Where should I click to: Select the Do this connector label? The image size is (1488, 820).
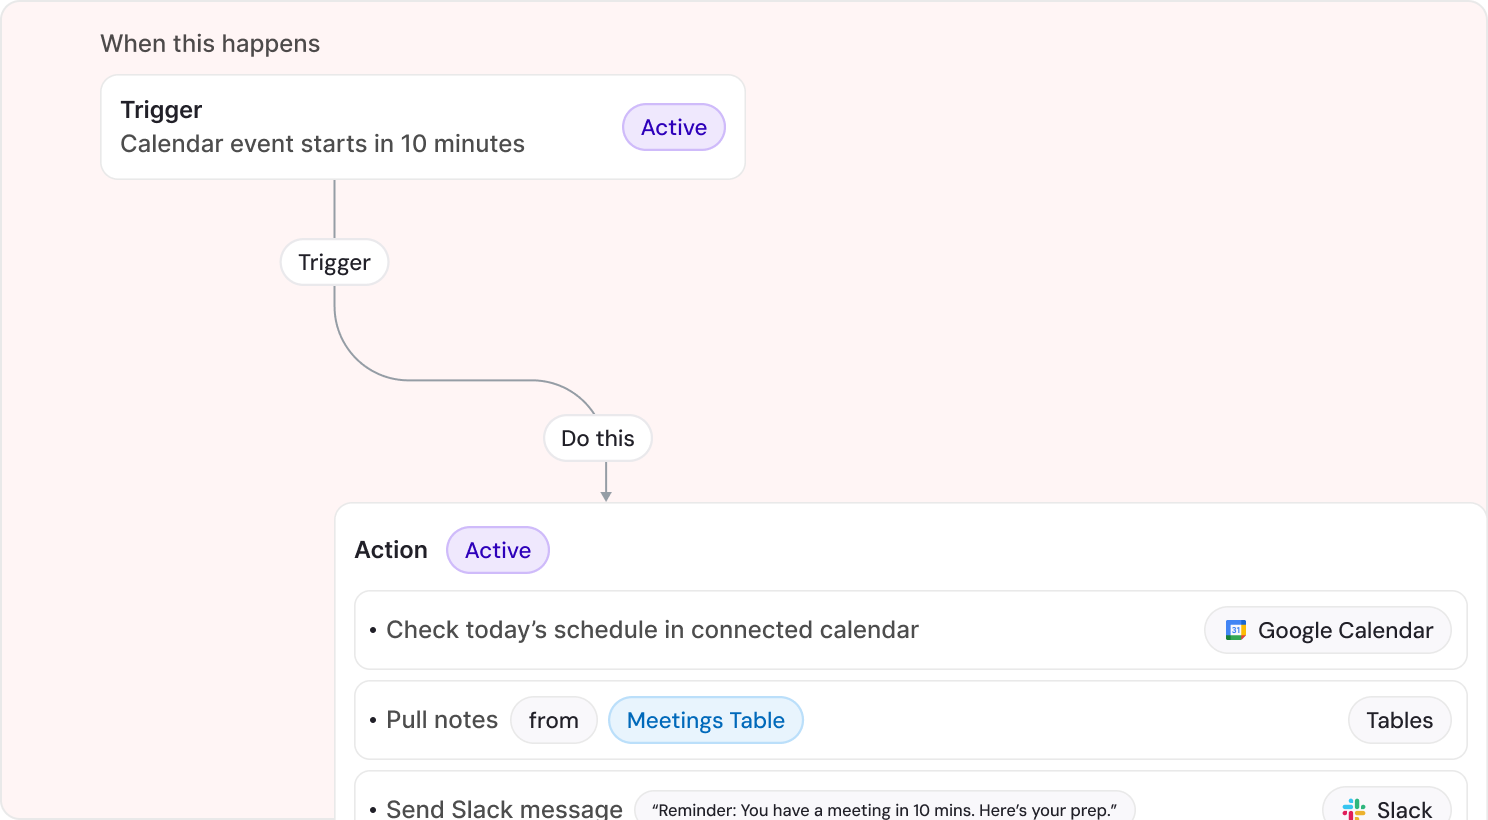598,438
